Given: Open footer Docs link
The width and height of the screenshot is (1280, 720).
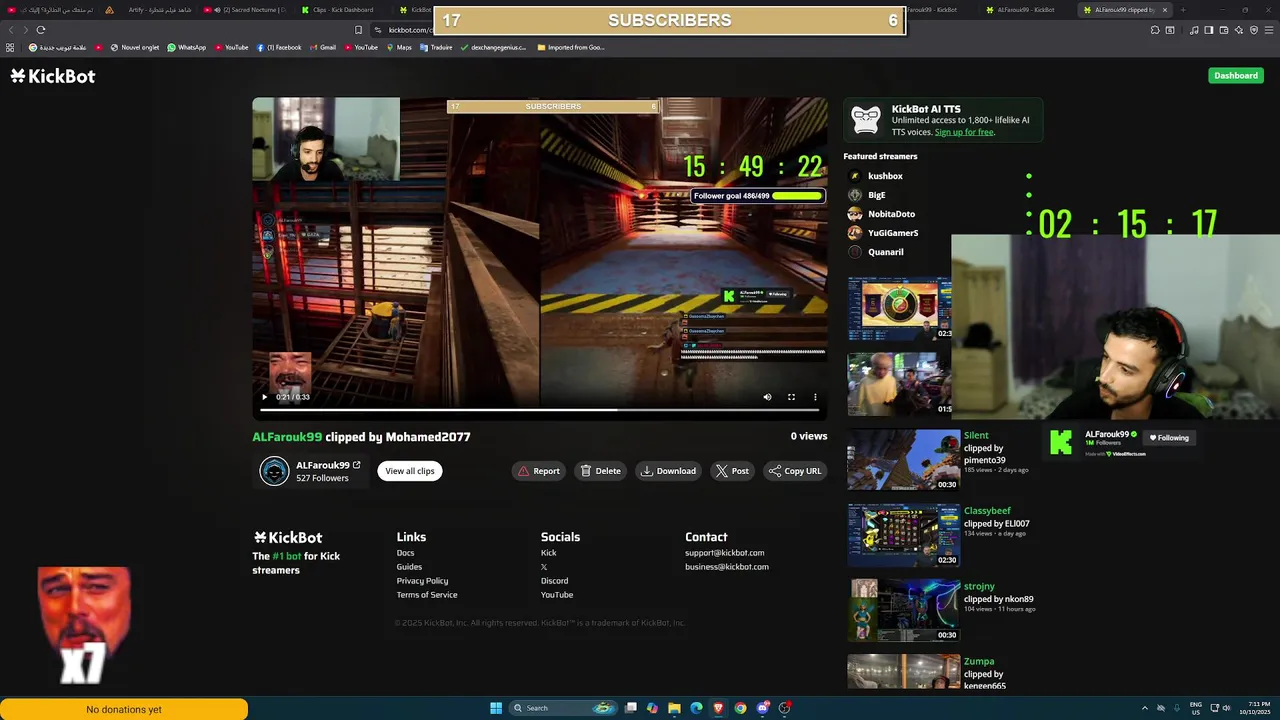Looking at the screenshot, I should click(405, 553).
